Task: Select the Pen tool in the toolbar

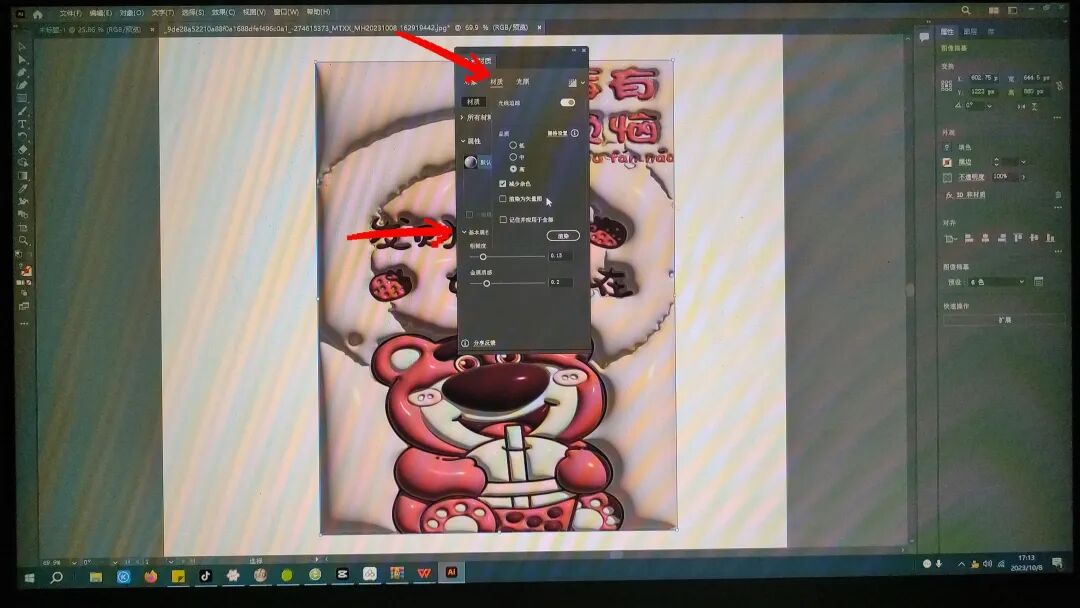Action: pyautogui.click(x=22, y=73)
